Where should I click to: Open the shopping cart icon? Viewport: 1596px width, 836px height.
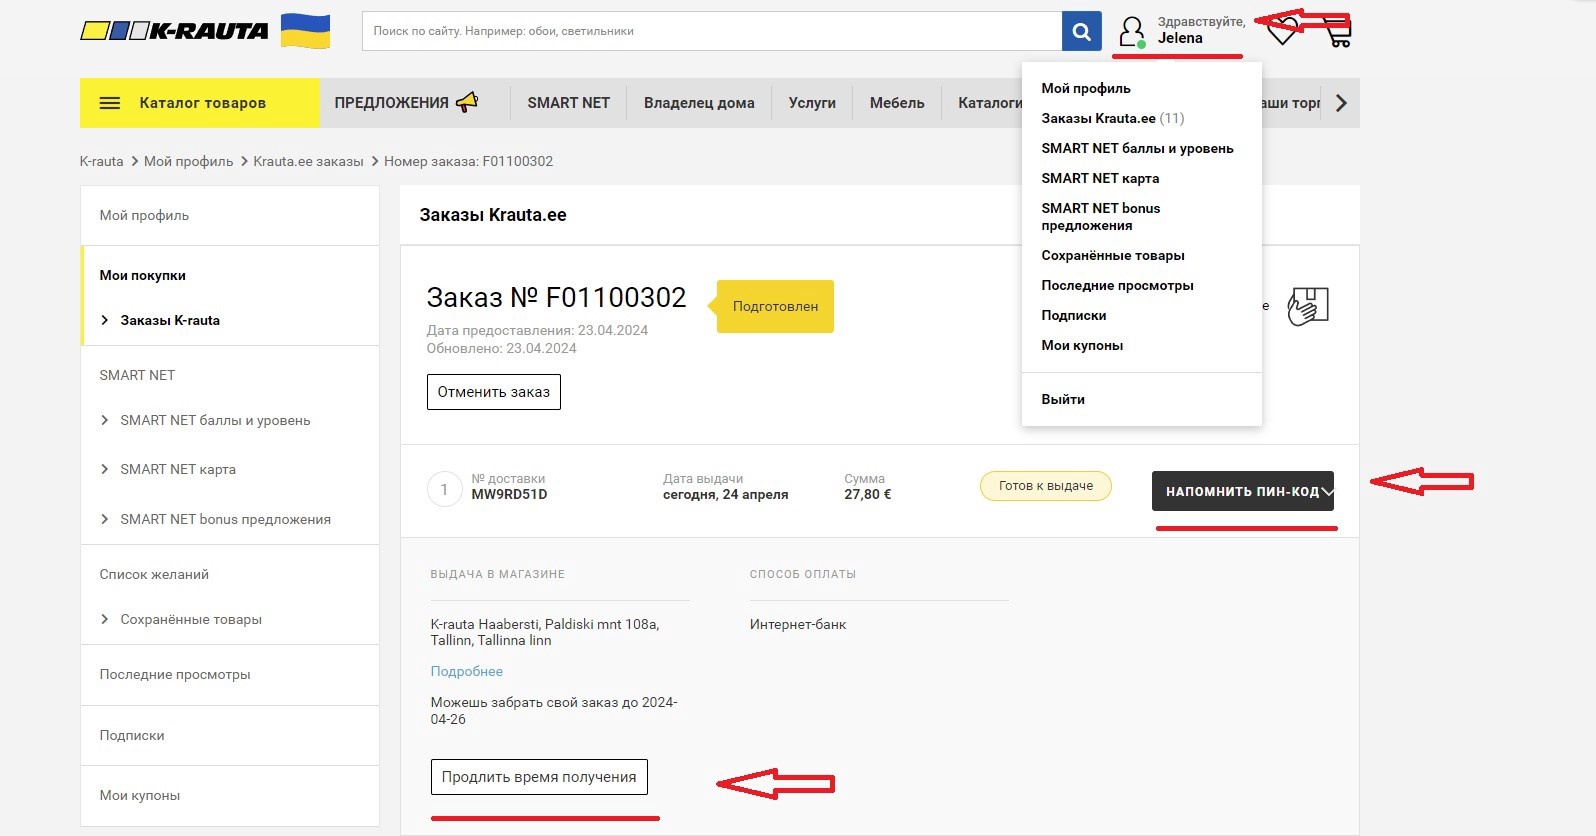click(x=1338, y=32)
